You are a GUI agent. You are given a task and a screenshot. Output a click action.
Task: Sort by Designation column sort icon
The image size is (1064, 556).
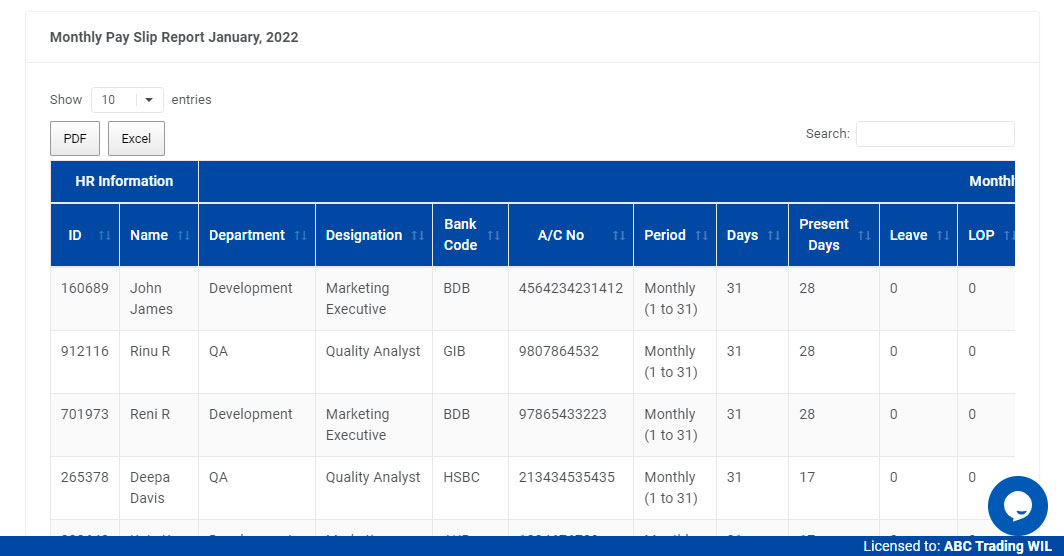pyautogui.click(x=417, y=236)
